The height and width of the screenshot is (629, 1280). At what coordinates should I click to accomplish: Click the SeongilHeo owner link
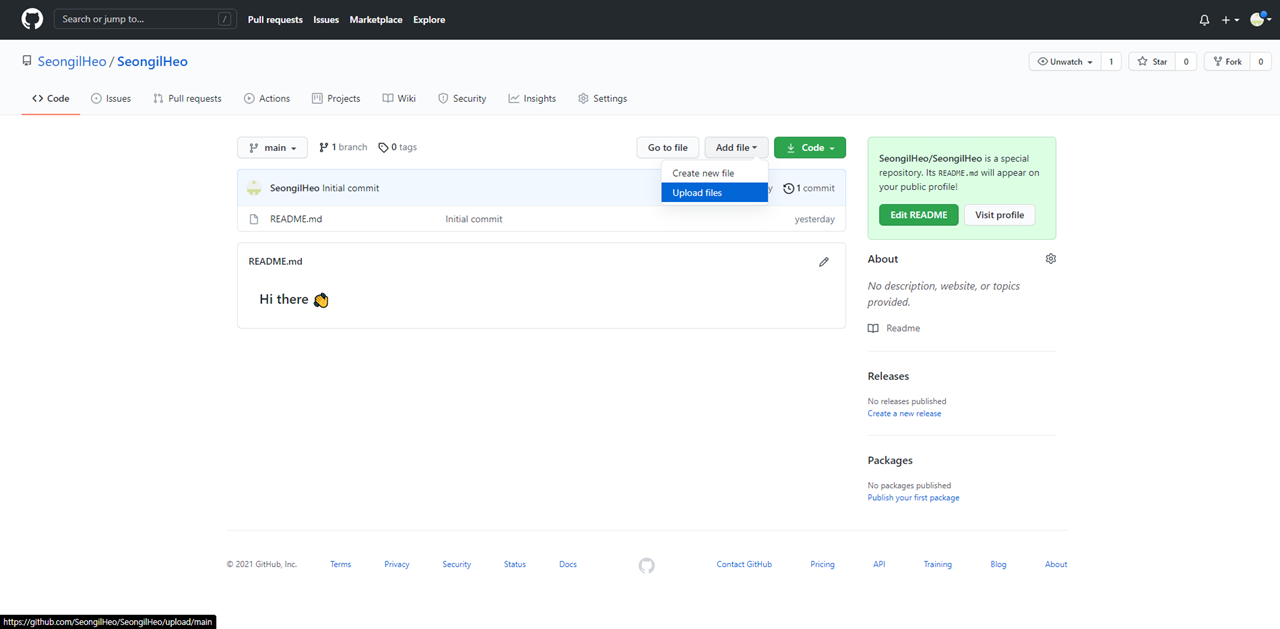click(72, 62)
